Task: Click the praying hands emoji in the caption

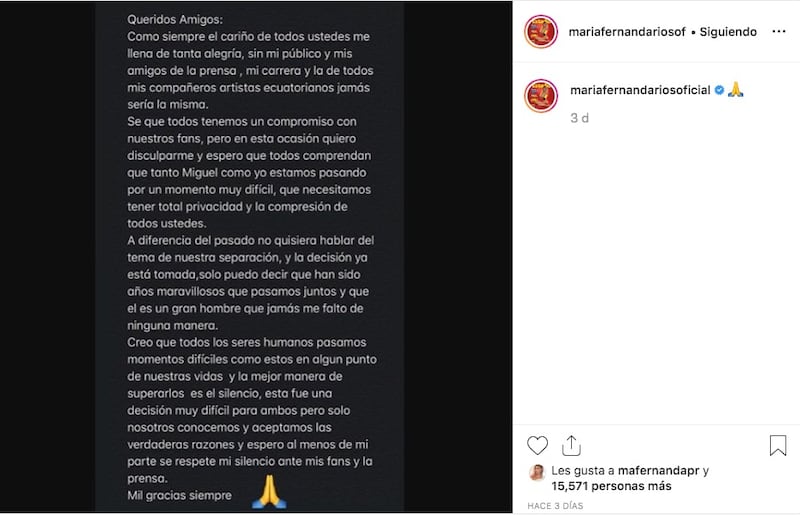Action: pyautogui.click(x=735, y=90)
